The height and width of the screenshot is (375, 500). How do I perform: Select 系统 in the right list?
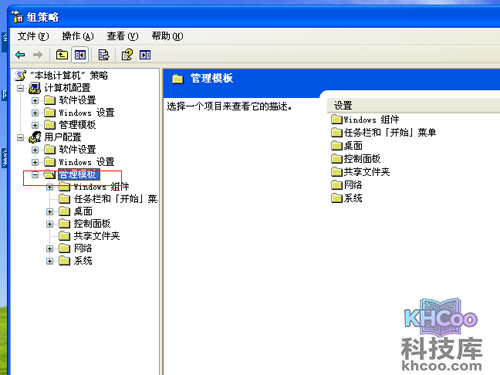pos(353,198)
